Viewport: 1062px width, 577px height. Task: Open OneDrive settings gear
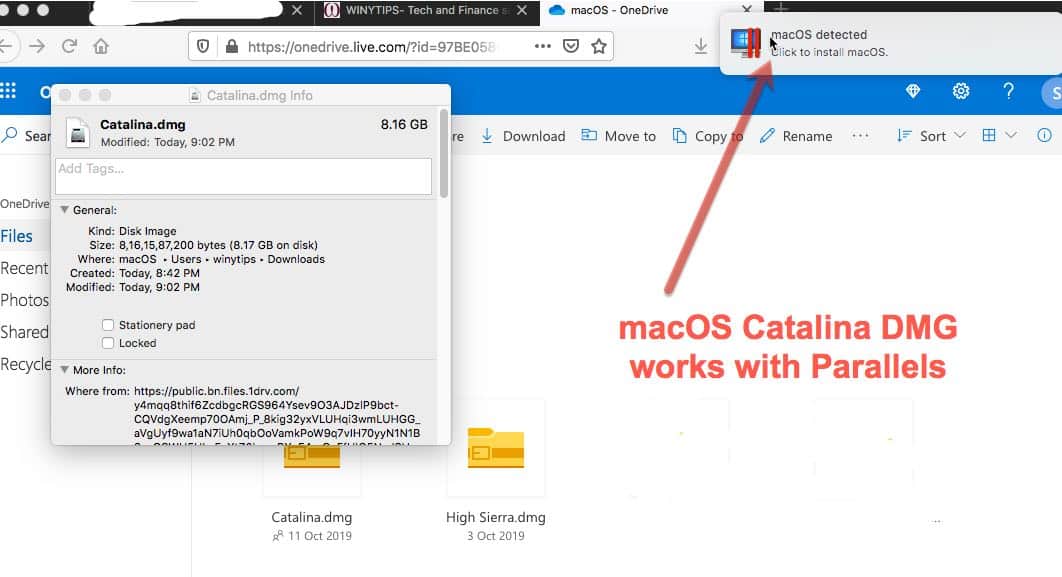[x=960, y=91]
